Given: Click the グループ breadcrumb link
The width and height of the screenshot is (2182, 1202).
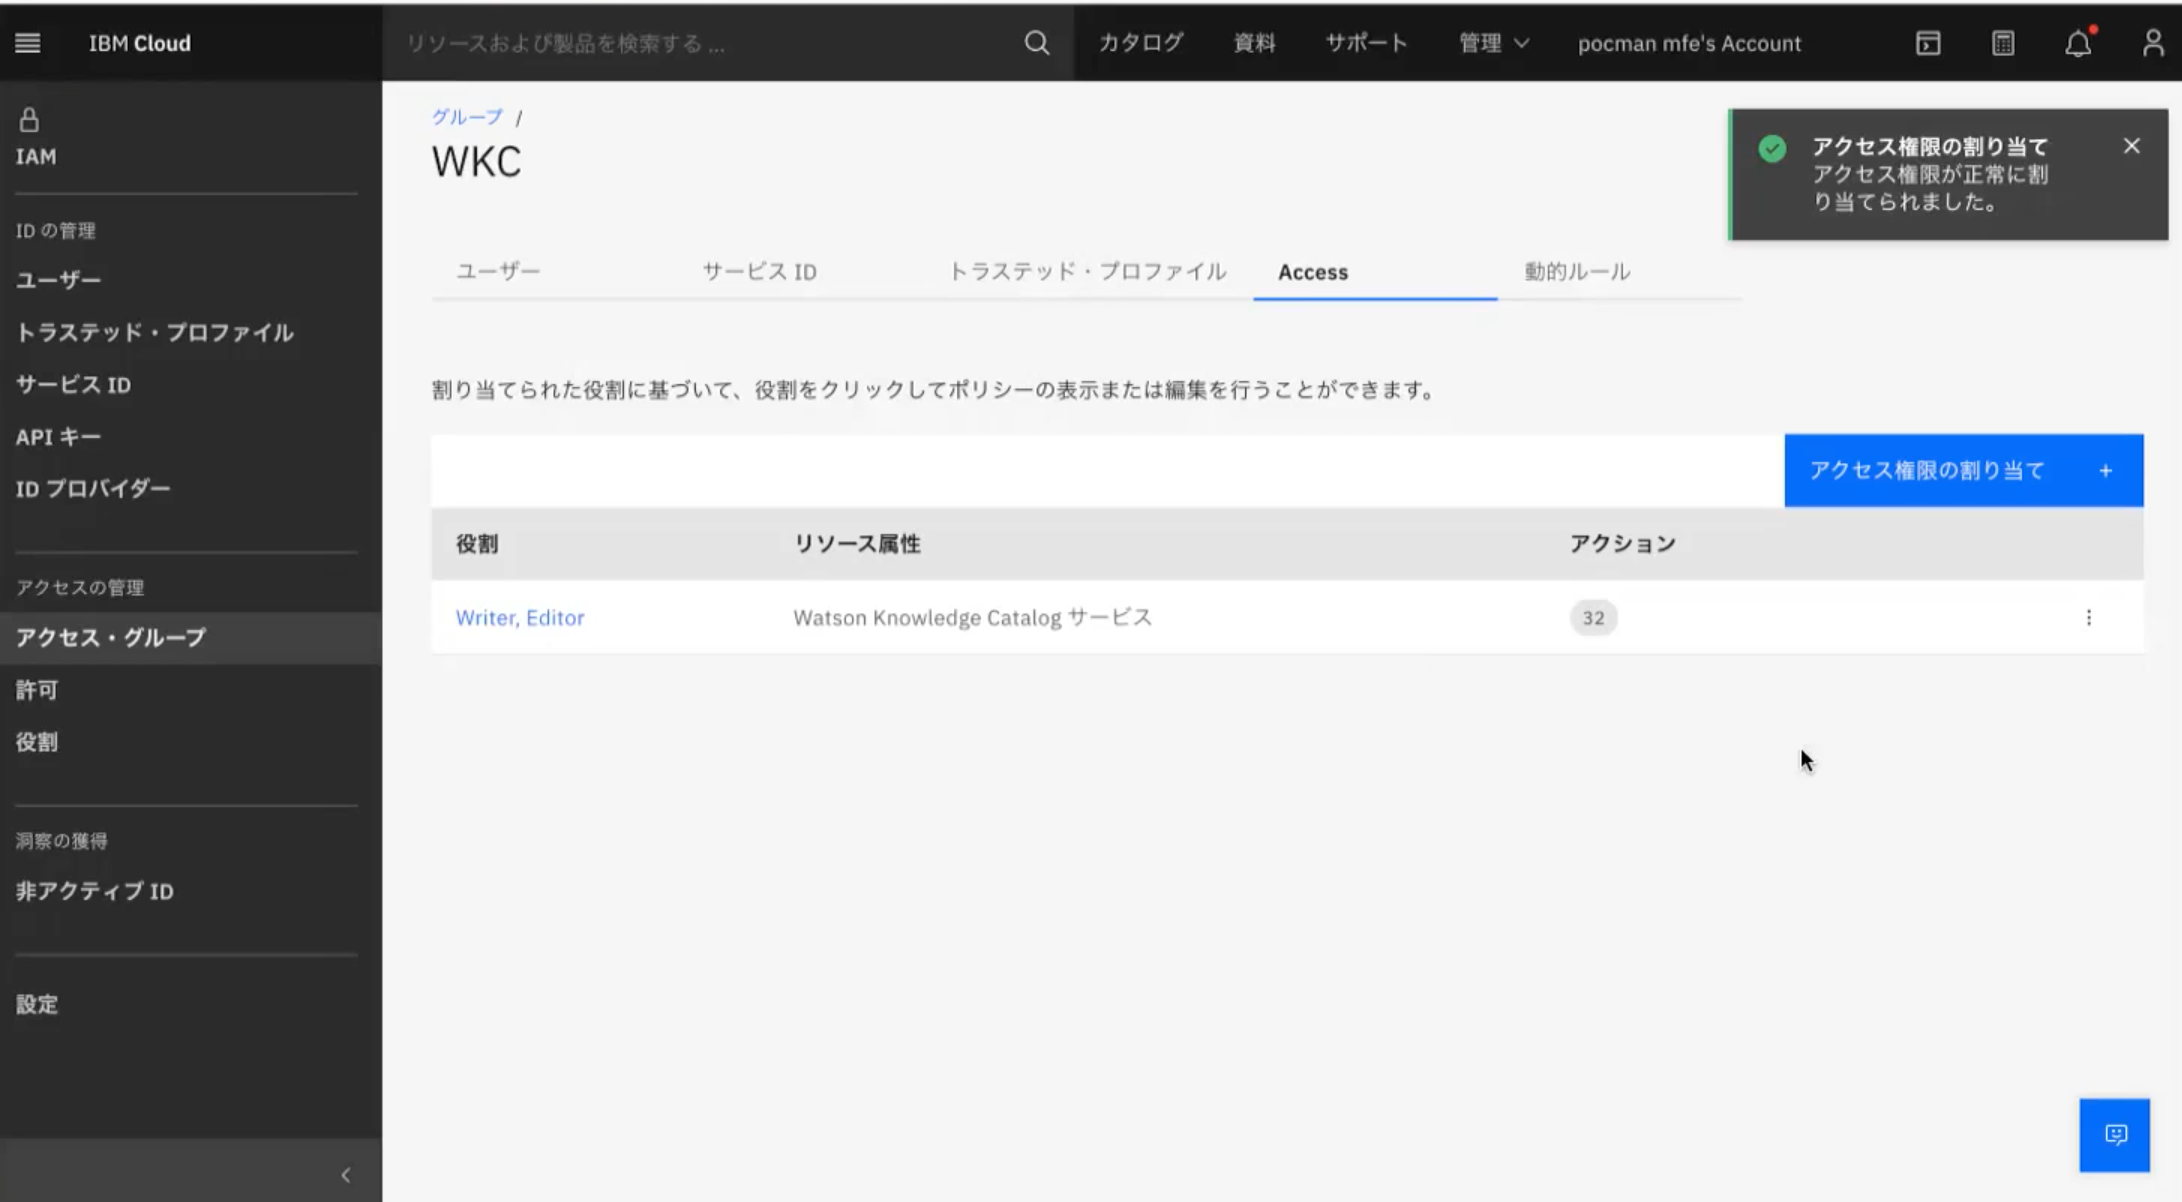Looking at the screenshot, I should tap(467, 117).
